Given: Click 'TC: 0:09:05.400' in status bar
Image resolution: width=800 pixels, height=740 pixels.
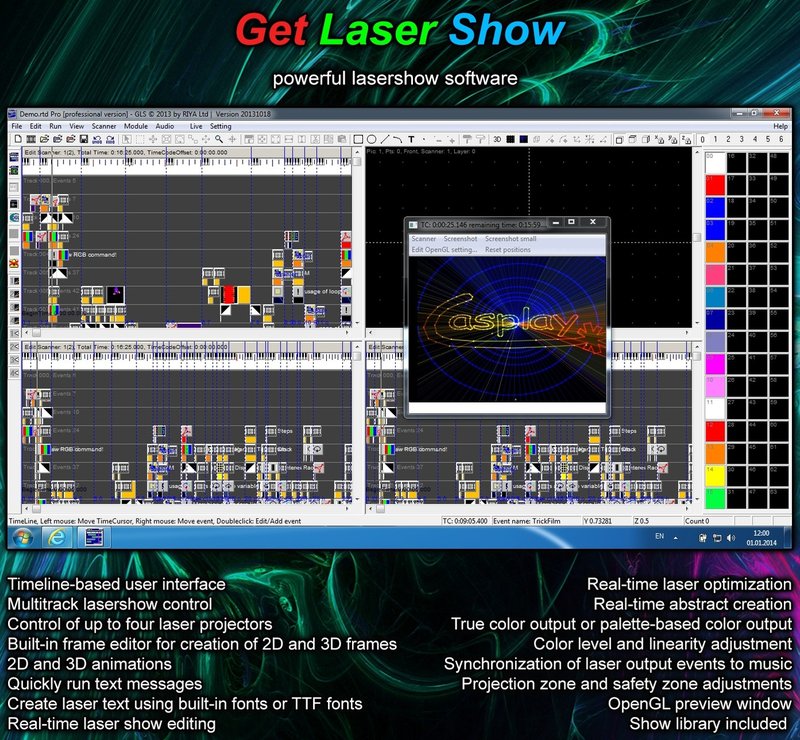Looking at the screenshot, I should pos(465,521).
